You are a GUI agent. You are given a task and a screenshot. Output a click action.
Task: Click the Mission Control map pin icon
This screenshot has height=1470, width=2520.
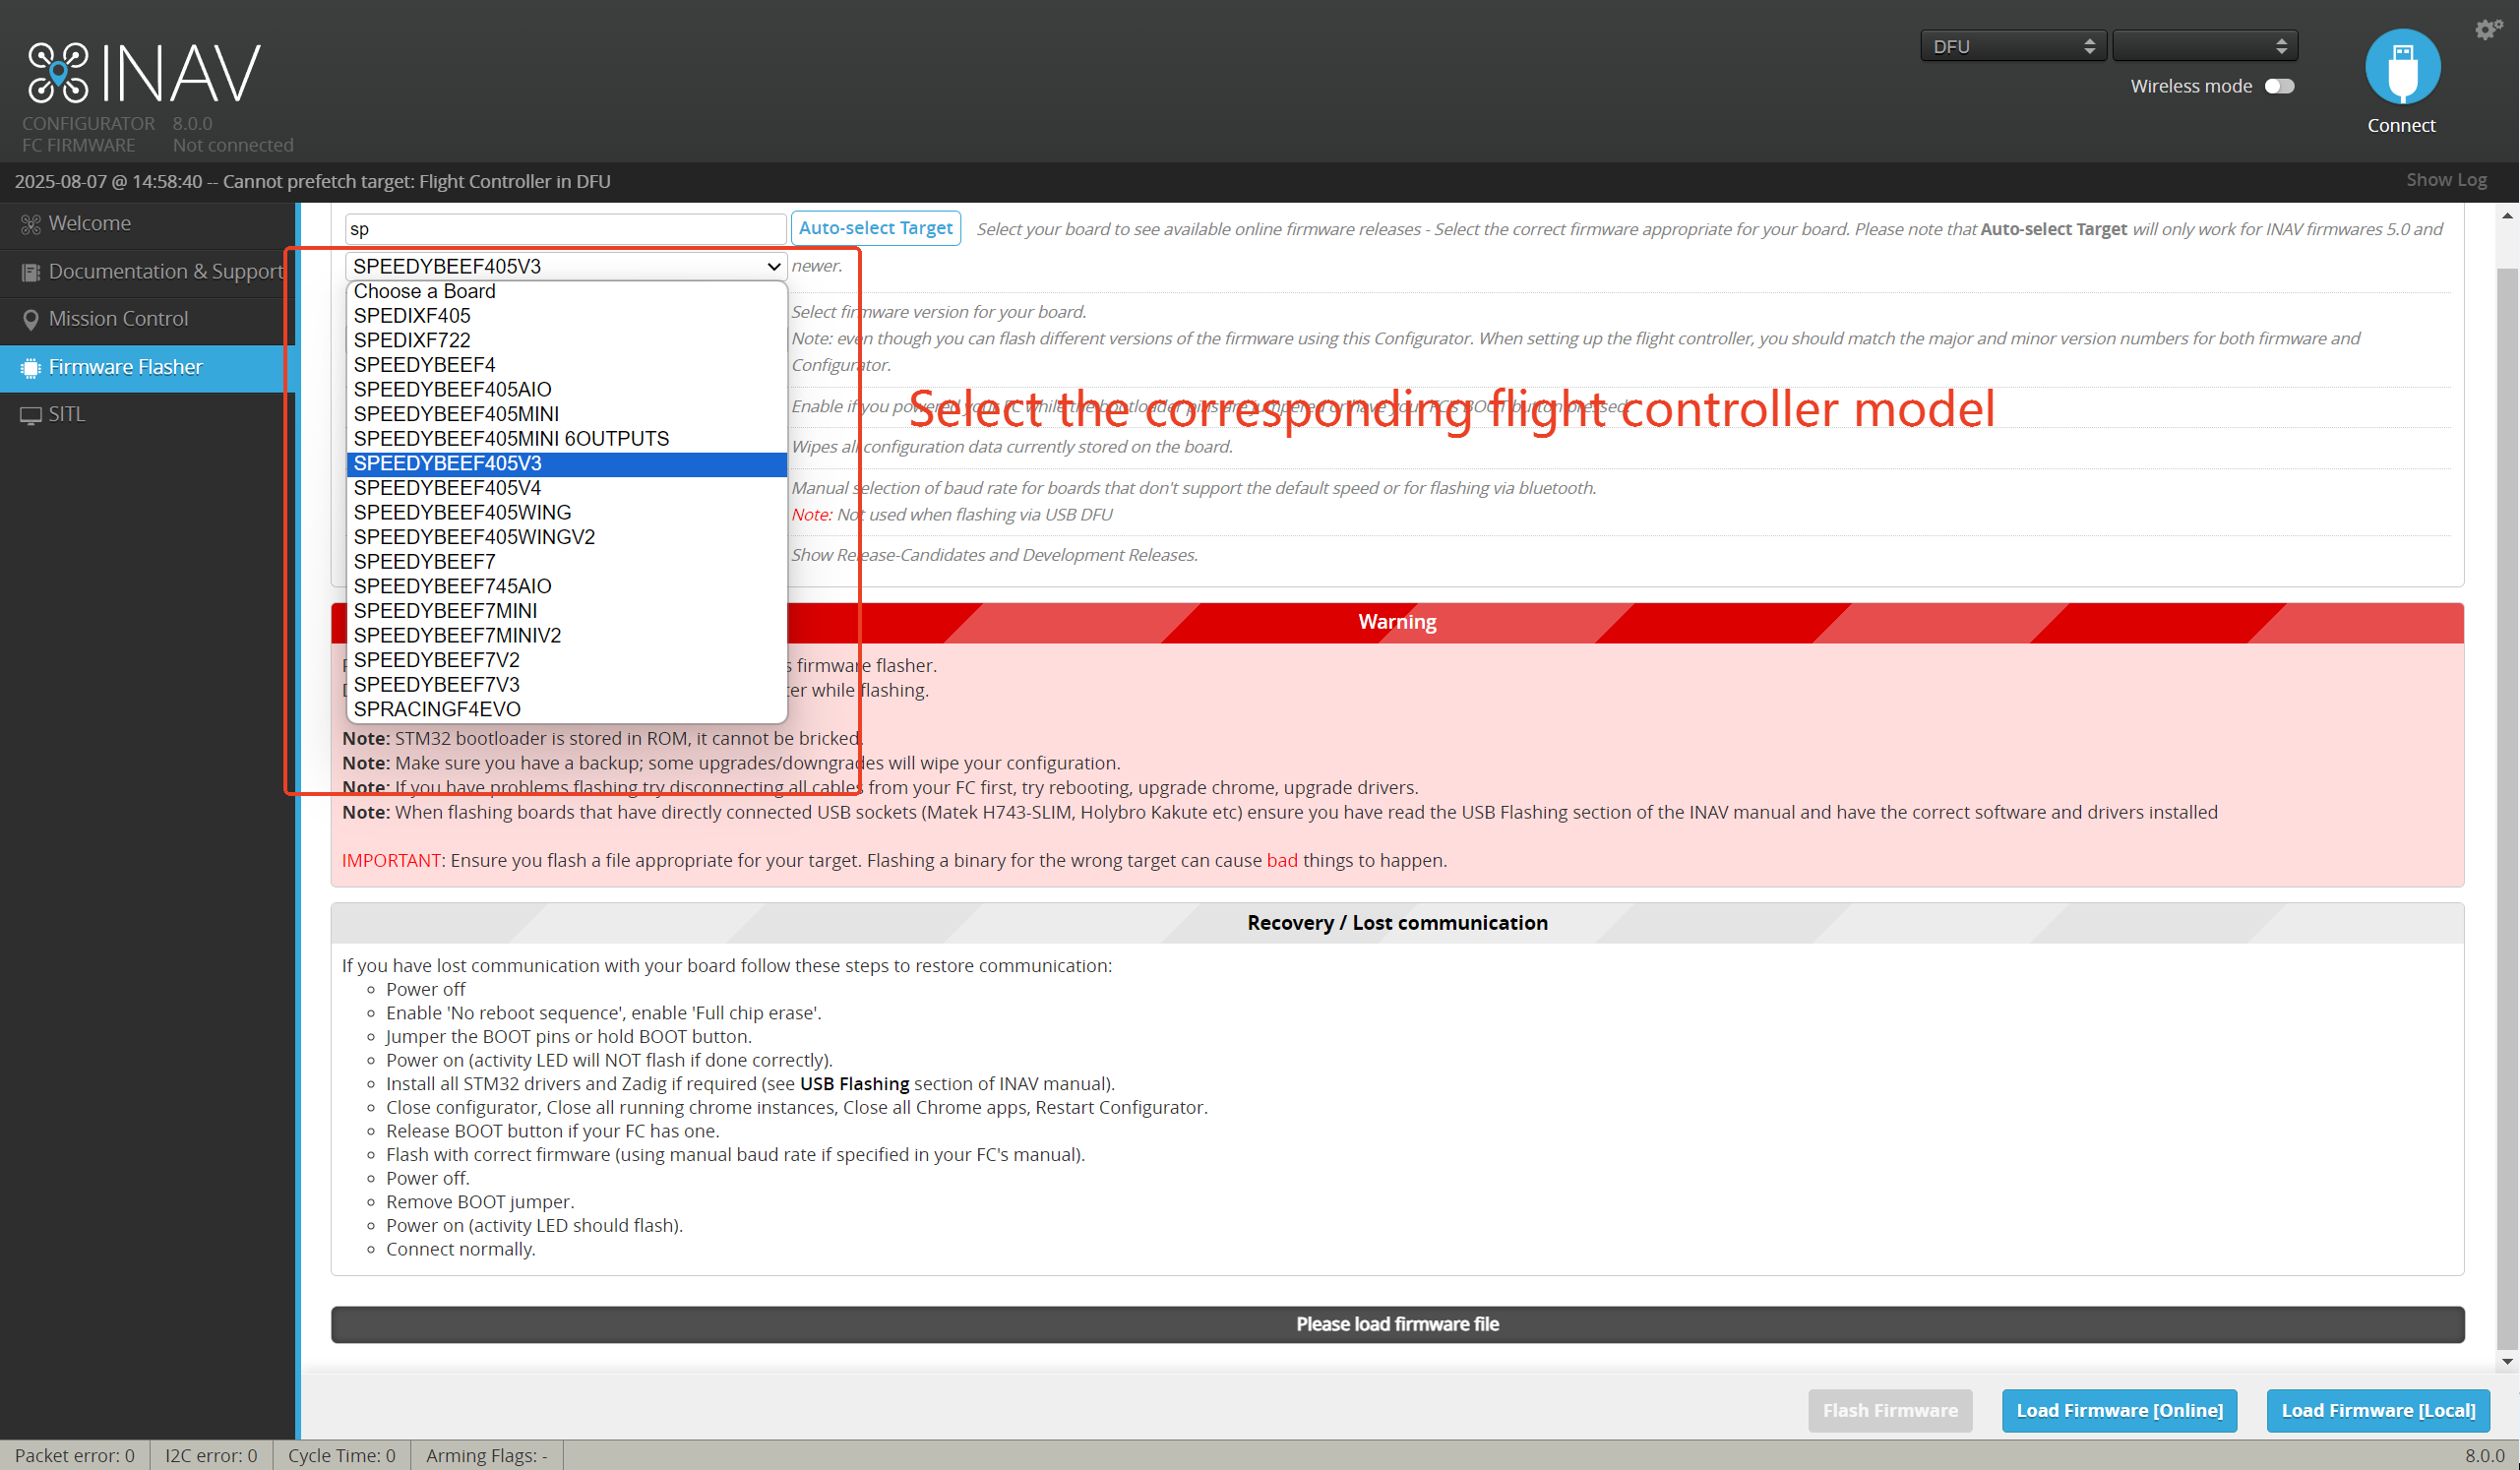click(x=31, y=320)
